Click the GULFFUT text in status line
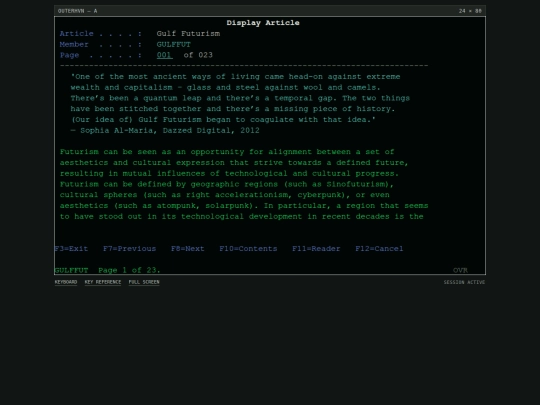The height and width of the screenshot is (405, 540). (x=71, y=270)
